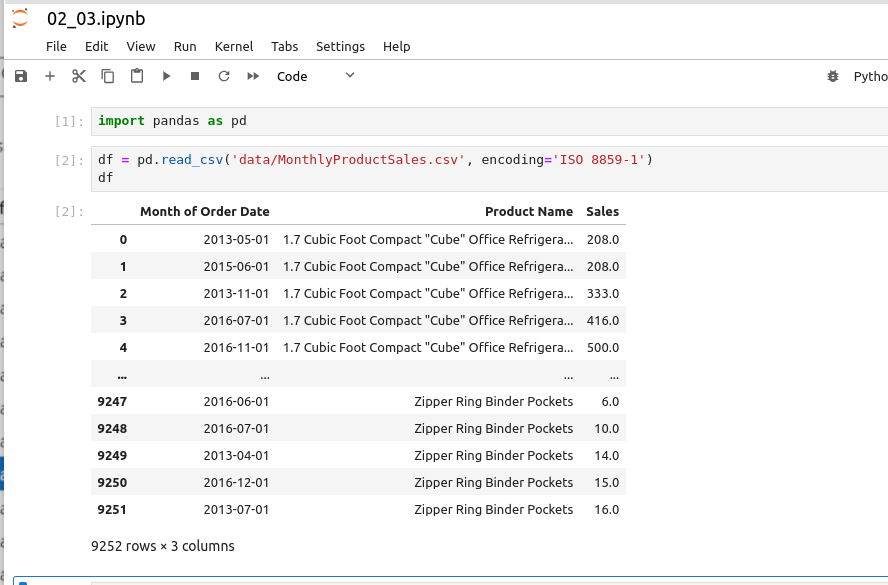The height and width of the screenshot is (585, 888).
Task: Interrupt the kernel with stop icon
Action: click(x=195, y=76)
